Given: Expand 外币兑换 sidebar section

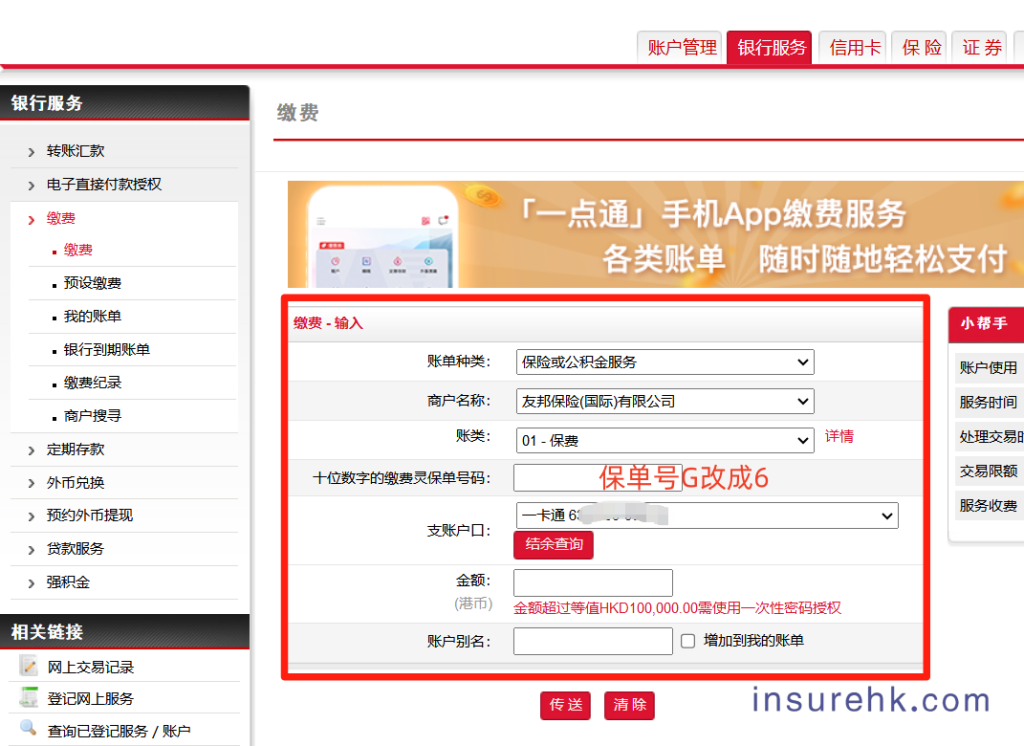Looking at the screenshot, I should (75, 483).
